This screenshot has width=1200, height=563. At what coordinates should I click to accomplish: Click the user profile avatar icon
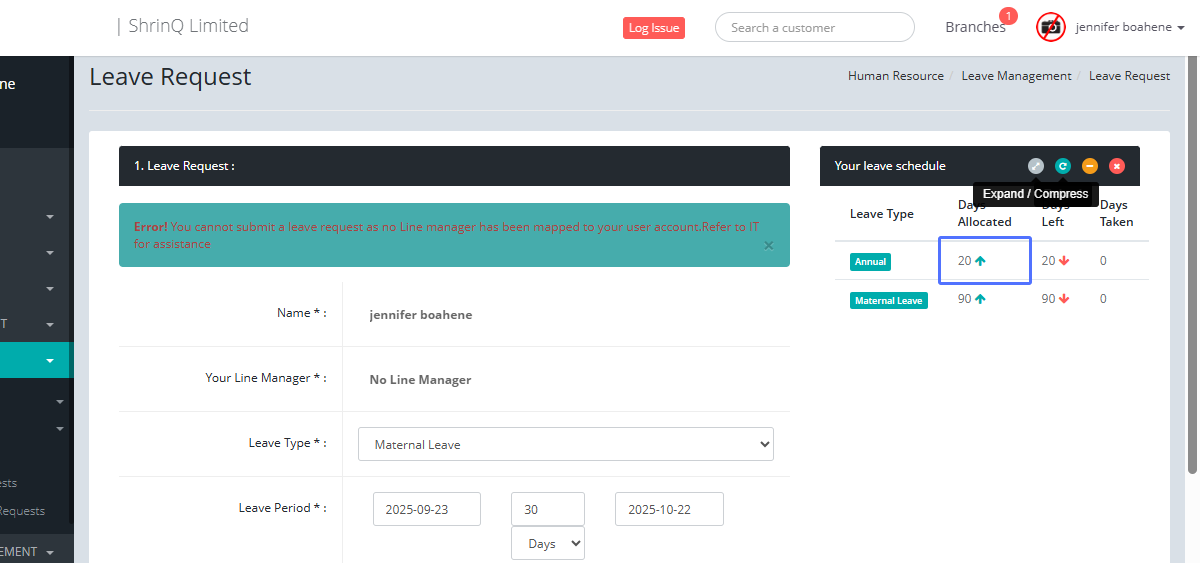[1050, 27]
